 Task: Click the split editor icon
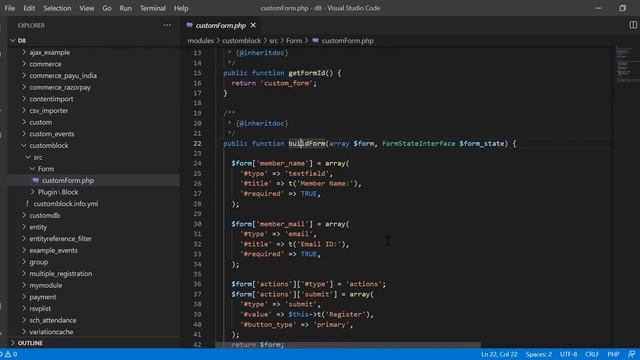coord(633,25)
